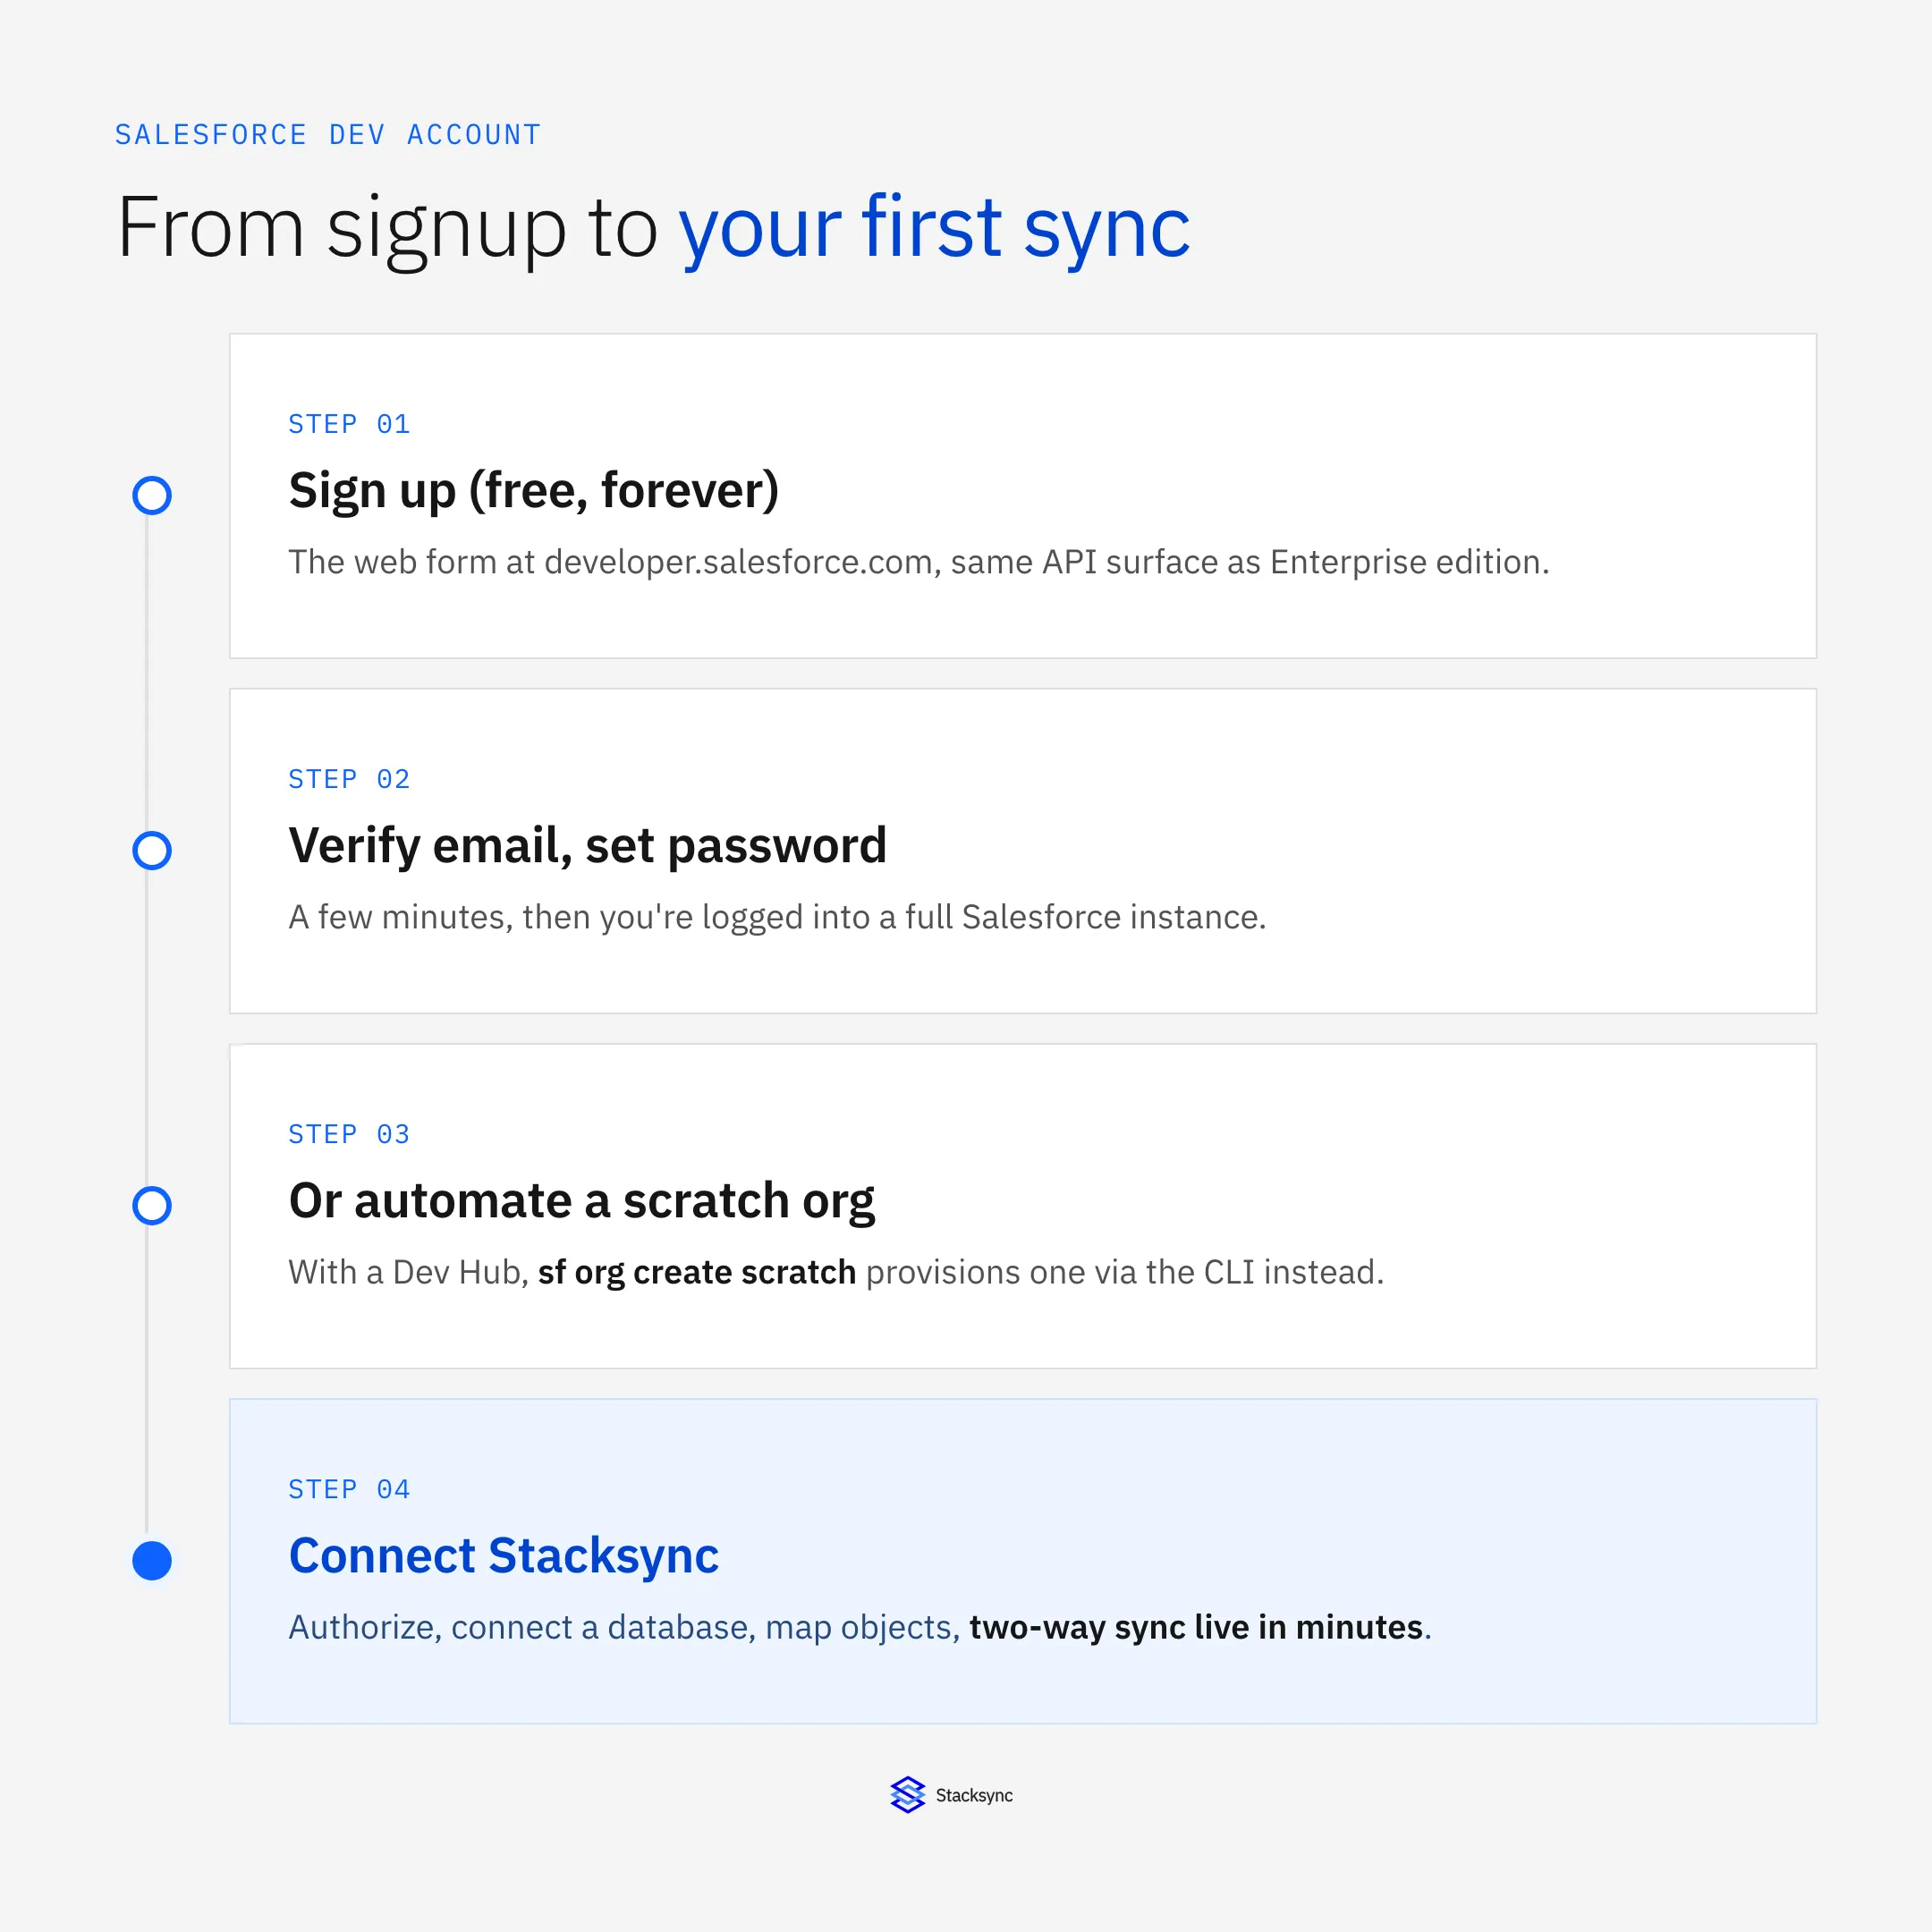This screenshot has width=1932, height=1932.
Task: Click the 'STEP 02' label
Action: tap(349, 779)
